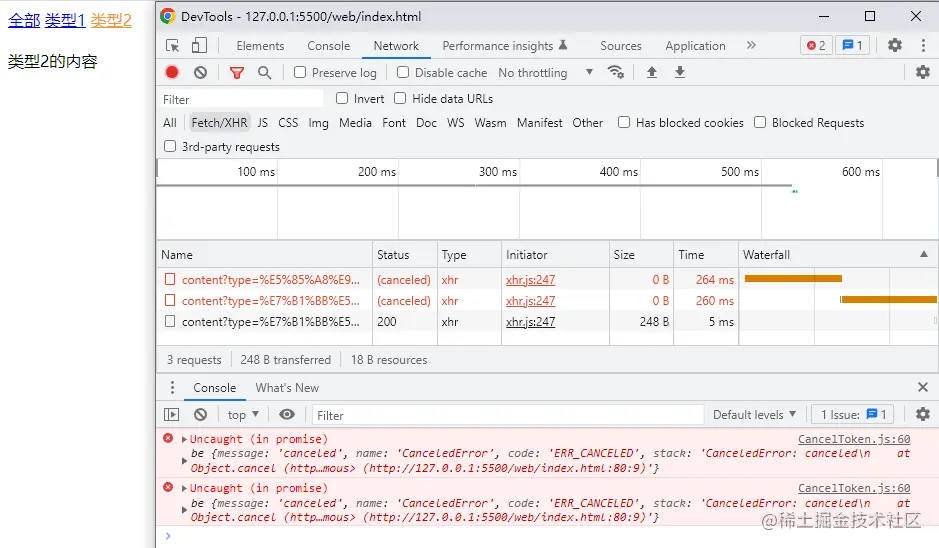Open first CancelToken.js:60 source link
This screenshot has width=939, height=548.
854,439
